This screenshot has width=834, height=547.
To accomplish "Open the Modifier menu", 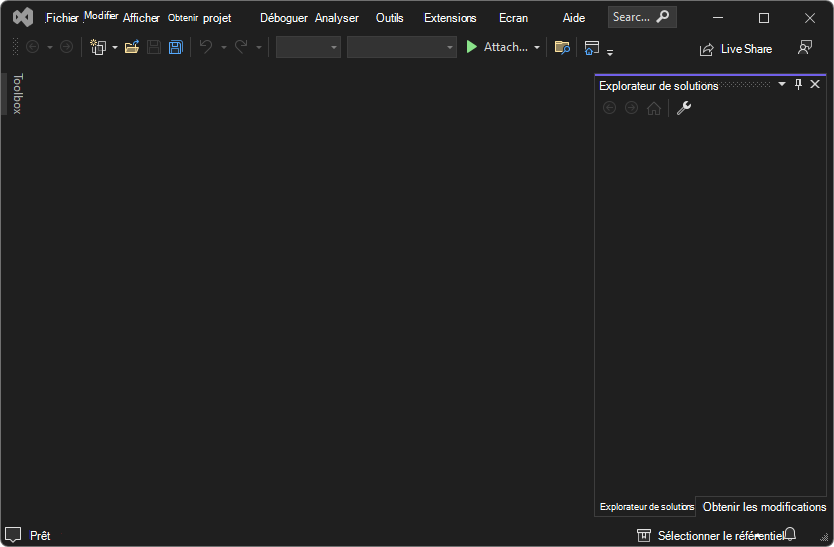I will pos(101,16).
